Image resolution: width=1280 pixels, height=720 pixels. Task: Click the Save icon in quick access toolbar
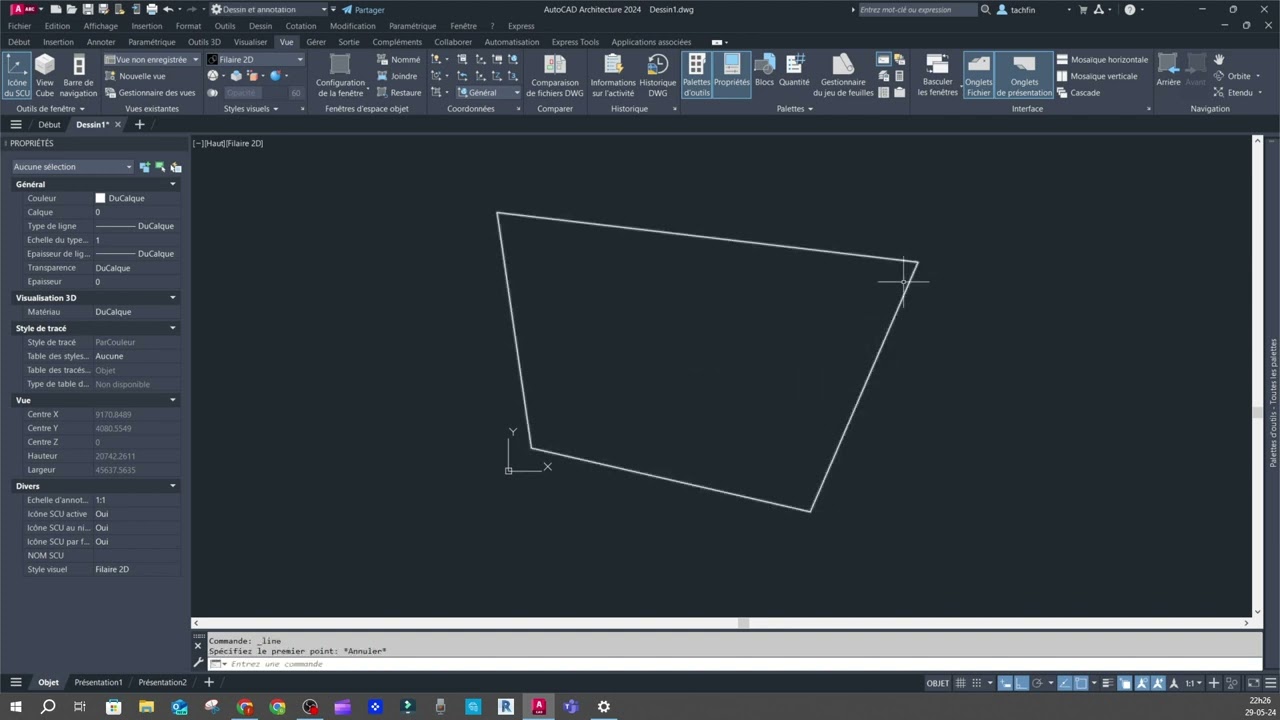(x=88, y=9)
